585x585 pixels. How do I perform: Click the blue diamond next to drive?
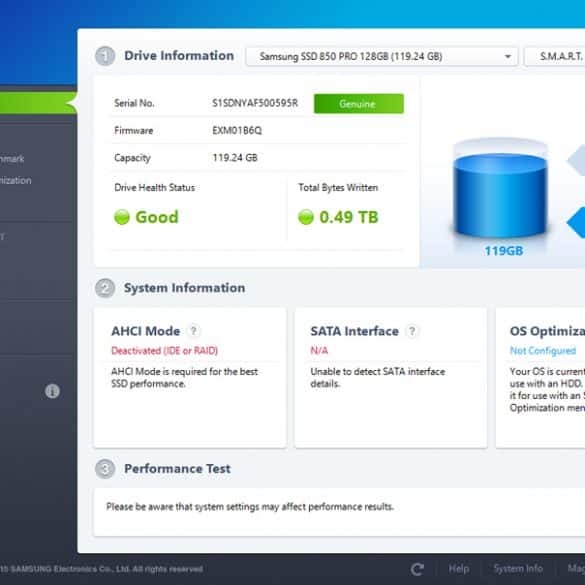tap(576, 223)
